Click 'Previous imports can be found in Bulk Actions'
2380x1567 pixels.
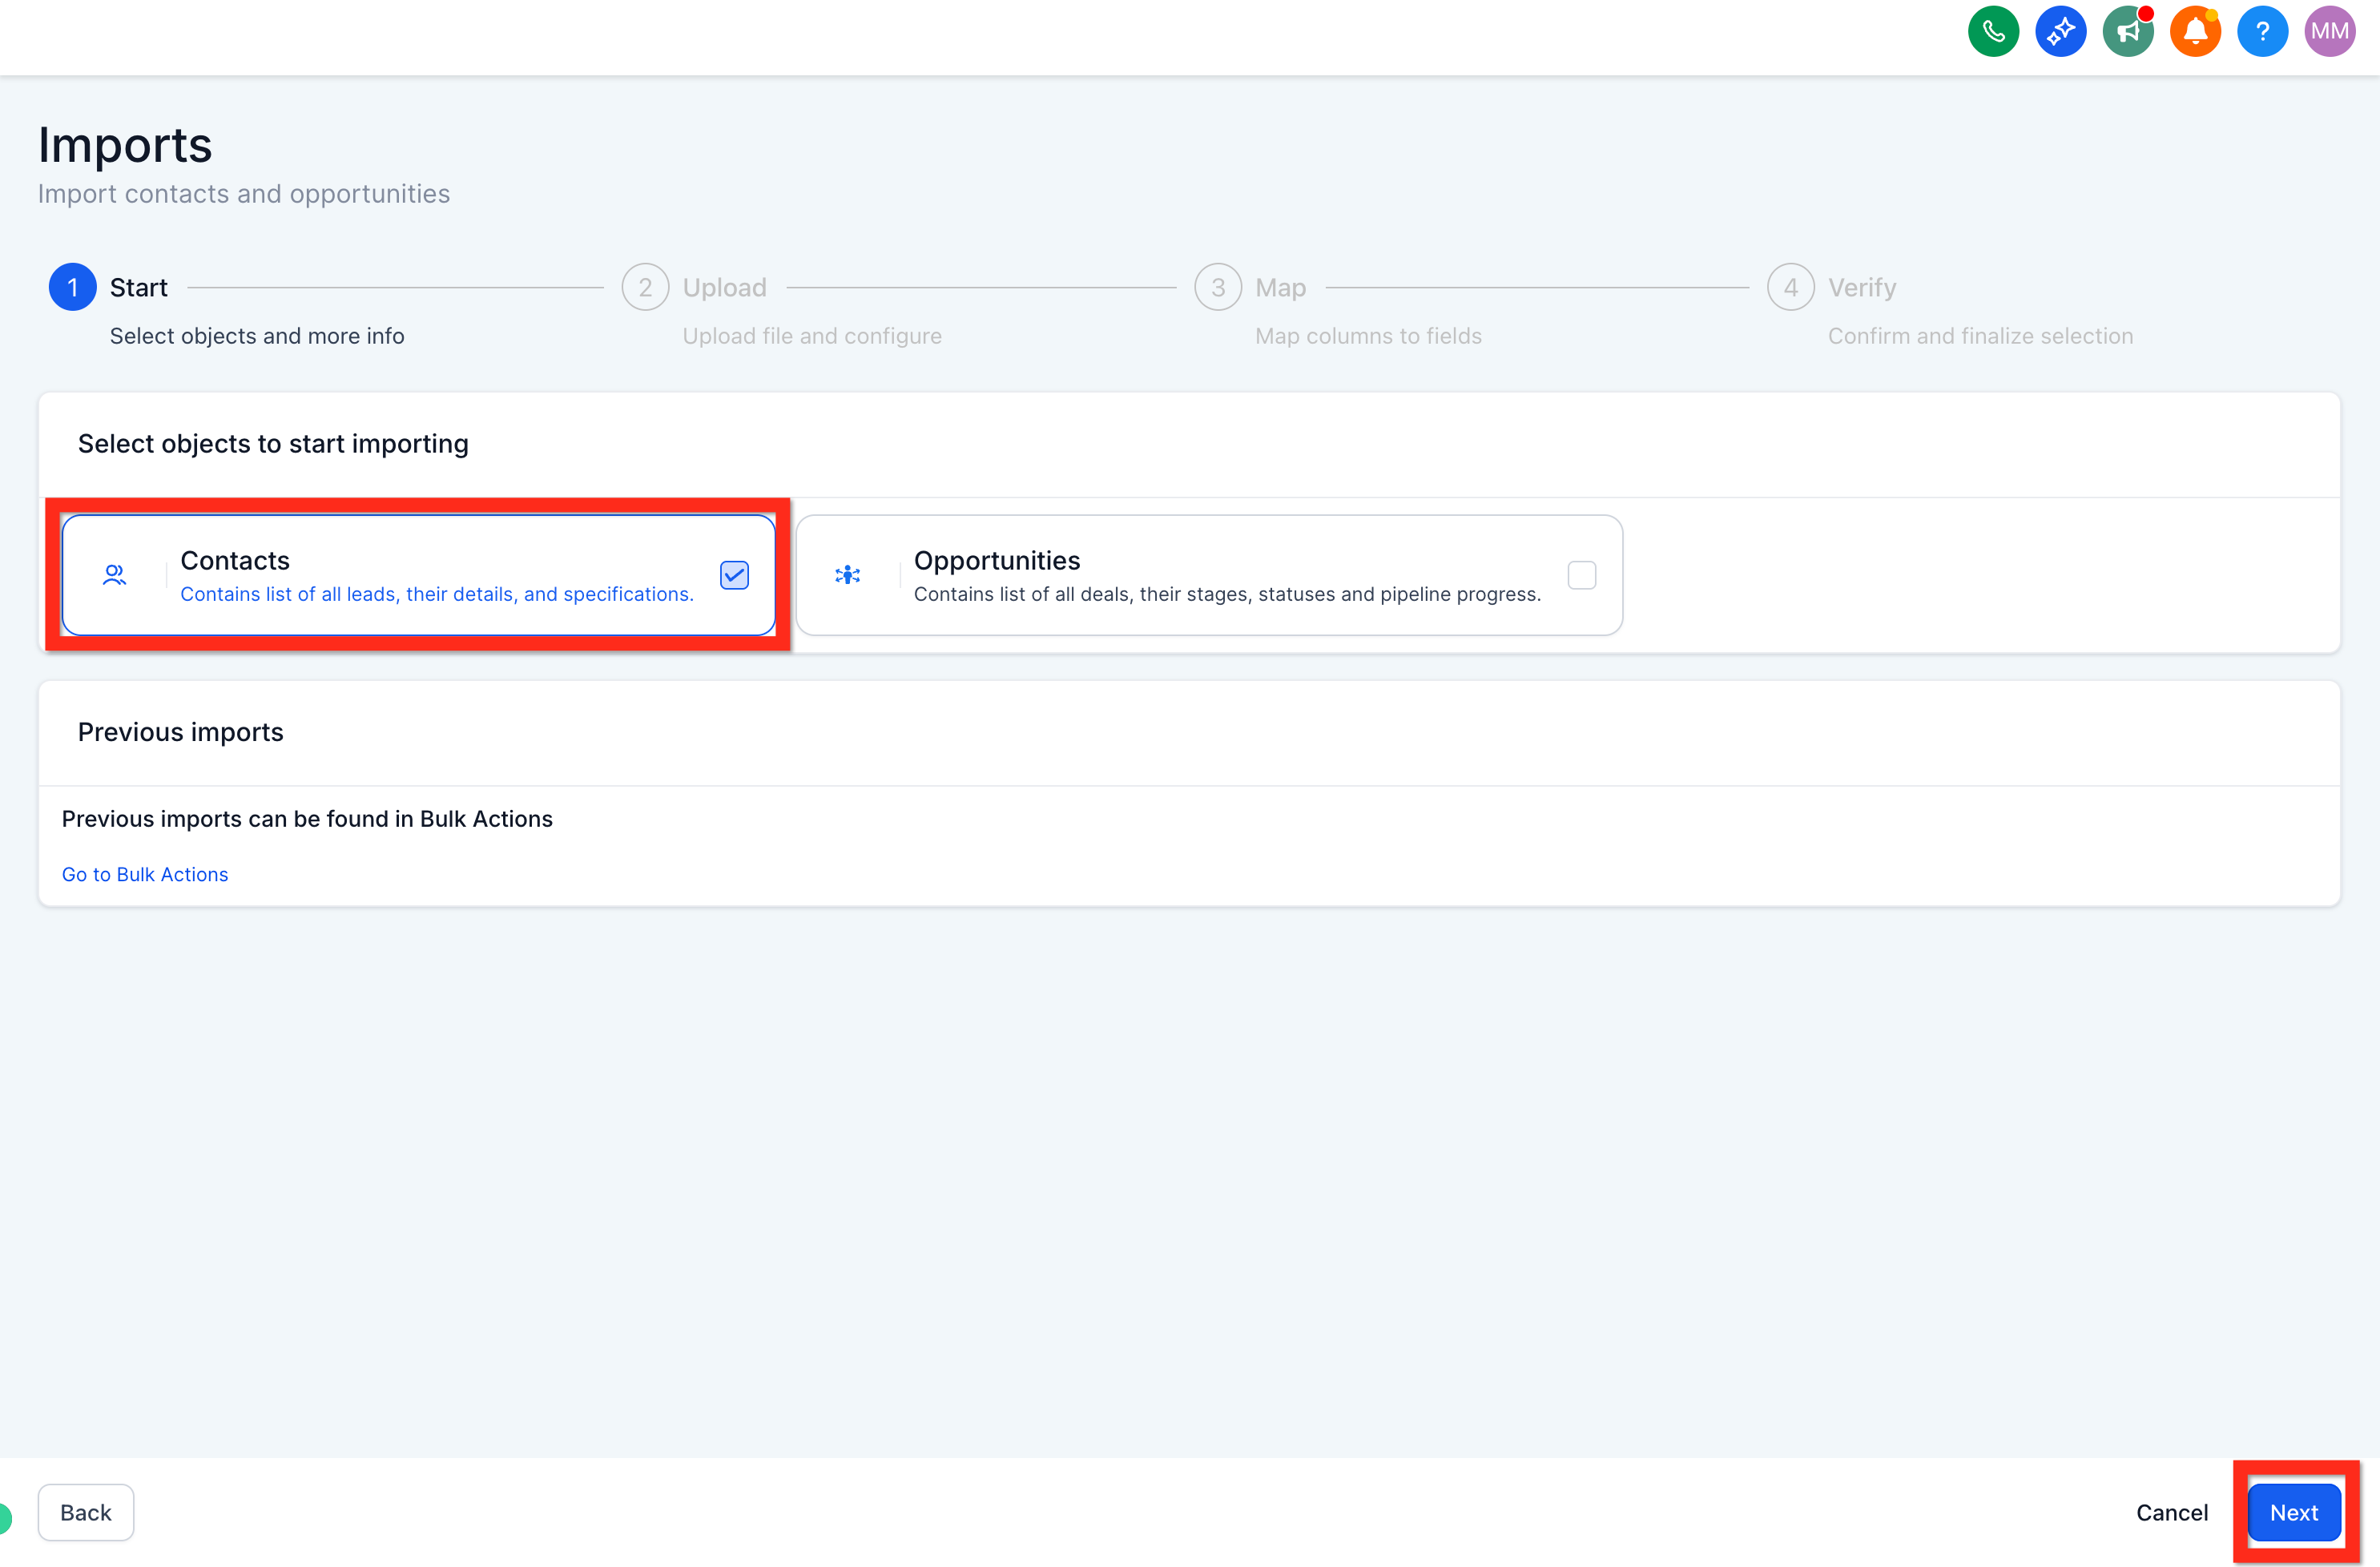tap(307, 819)
